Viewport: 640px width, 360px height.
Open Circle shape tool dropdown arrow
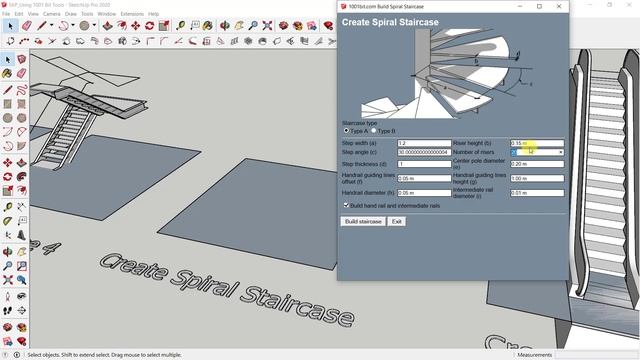(94, 26)
